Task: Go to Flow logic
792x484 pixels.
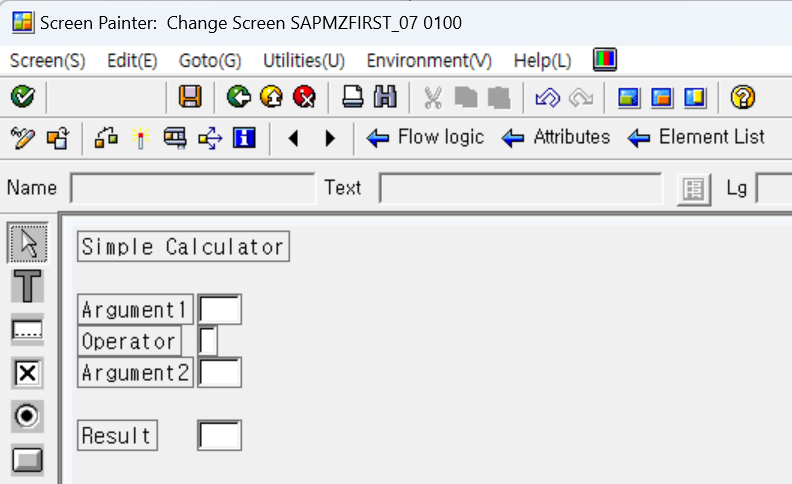Action: click(425, 137)
